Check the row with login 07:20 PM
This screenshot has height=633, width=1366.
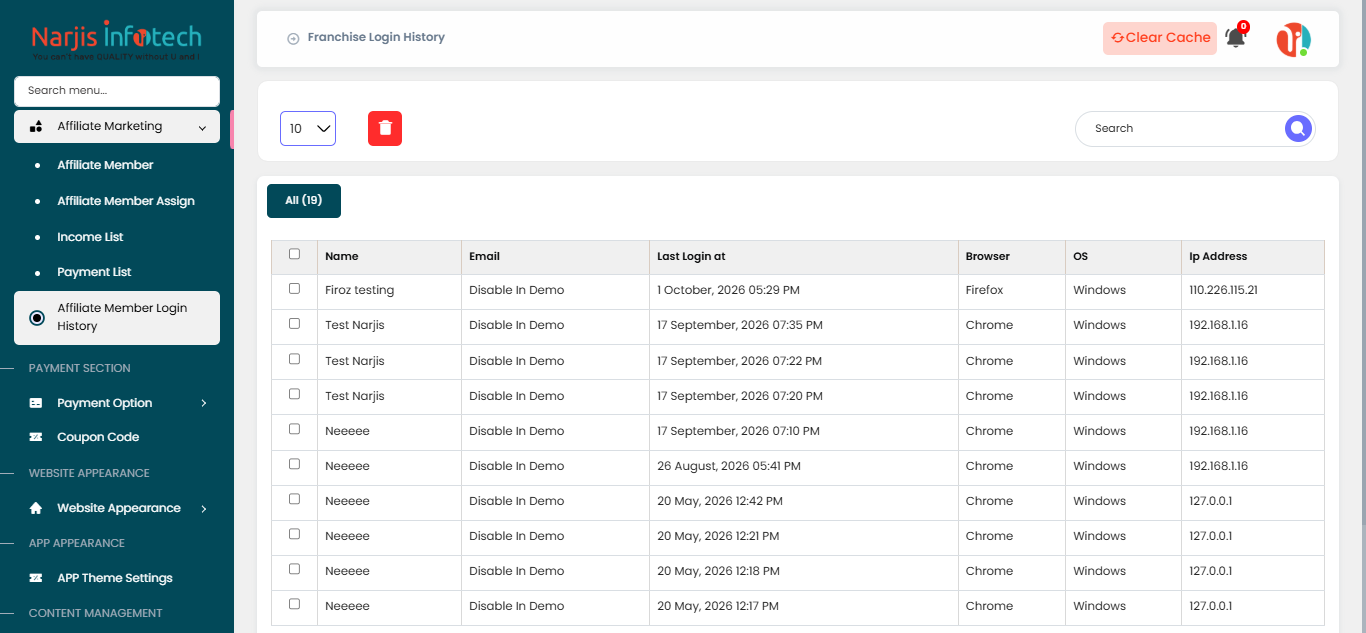[x=294, y=394]
